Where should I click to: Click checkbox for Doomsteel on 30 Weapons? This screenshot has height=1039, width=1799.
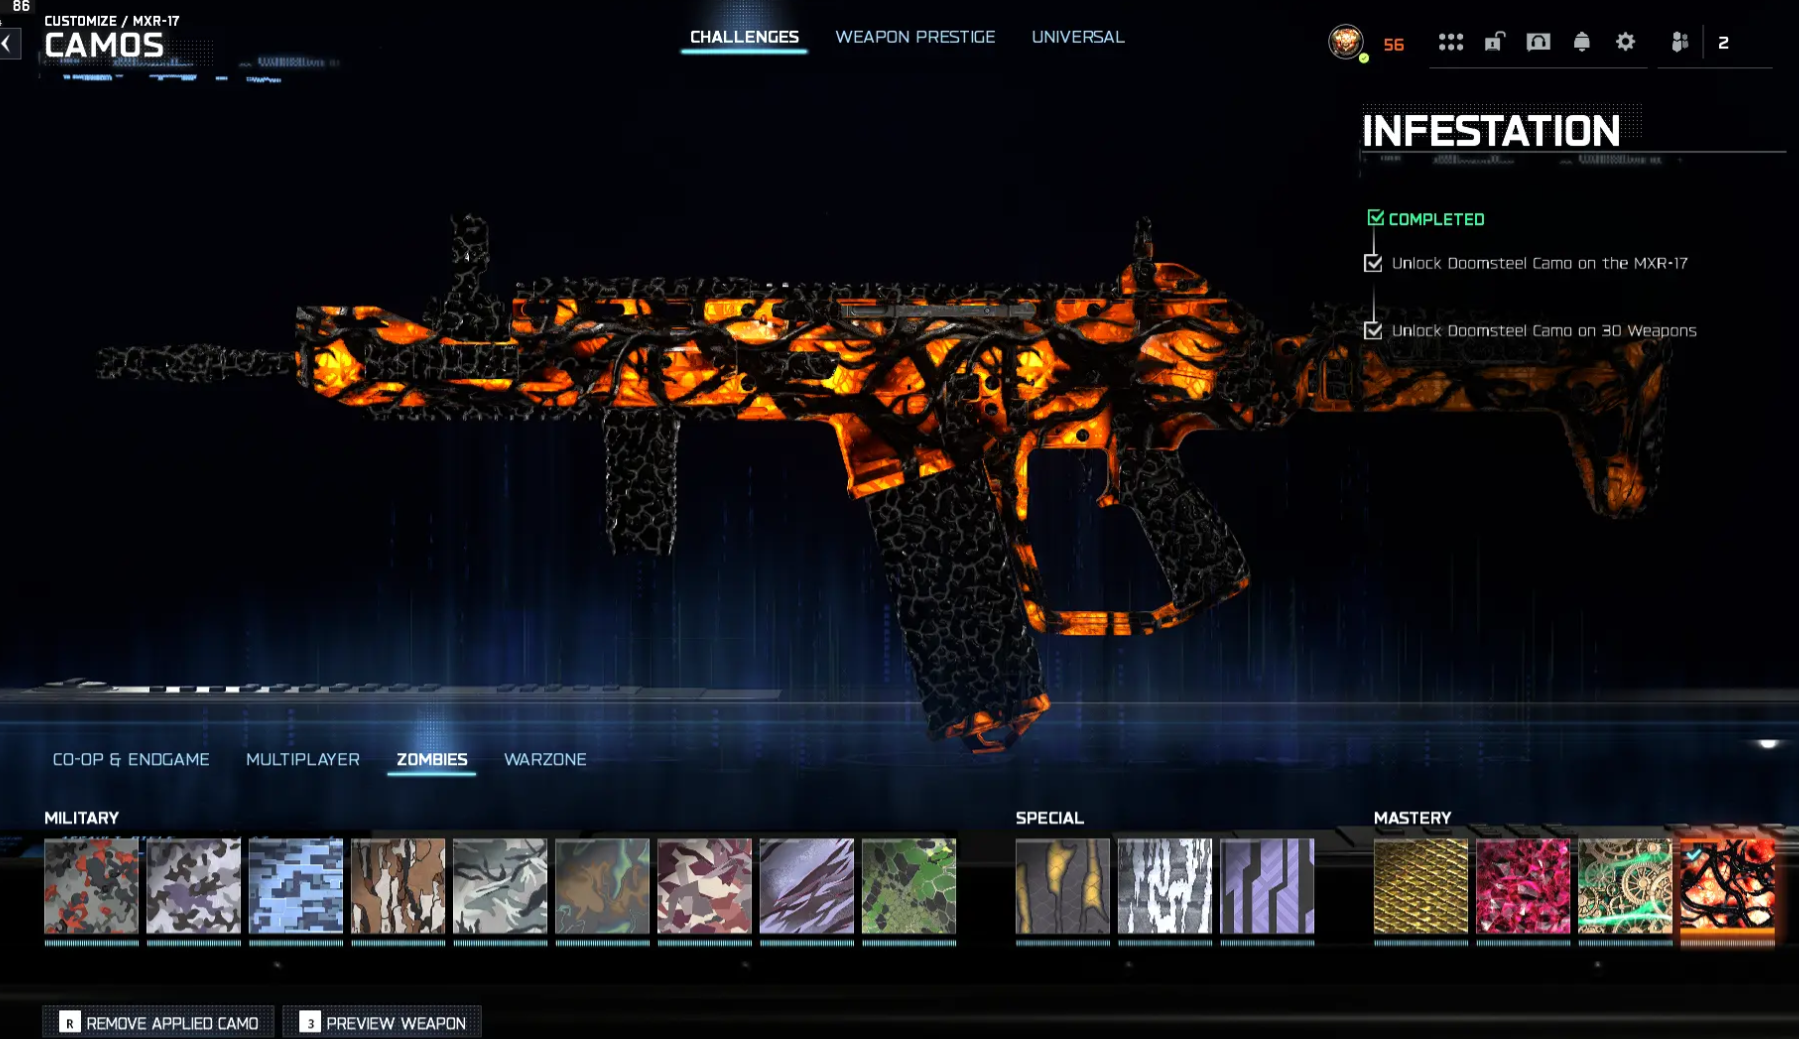point(1373,330)
